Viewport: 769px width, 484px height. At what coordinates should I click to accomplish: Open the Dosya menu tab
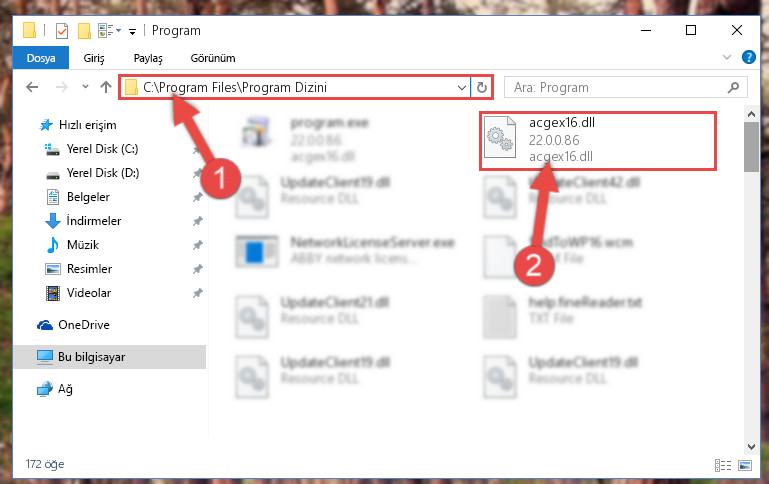click(41, 58)
